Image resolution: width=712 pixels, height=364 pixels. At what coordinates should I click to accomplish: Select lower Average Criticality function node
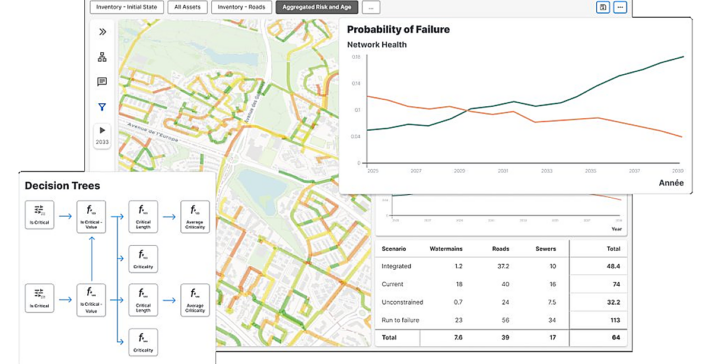pyautogui.click(x=195, y=300)
